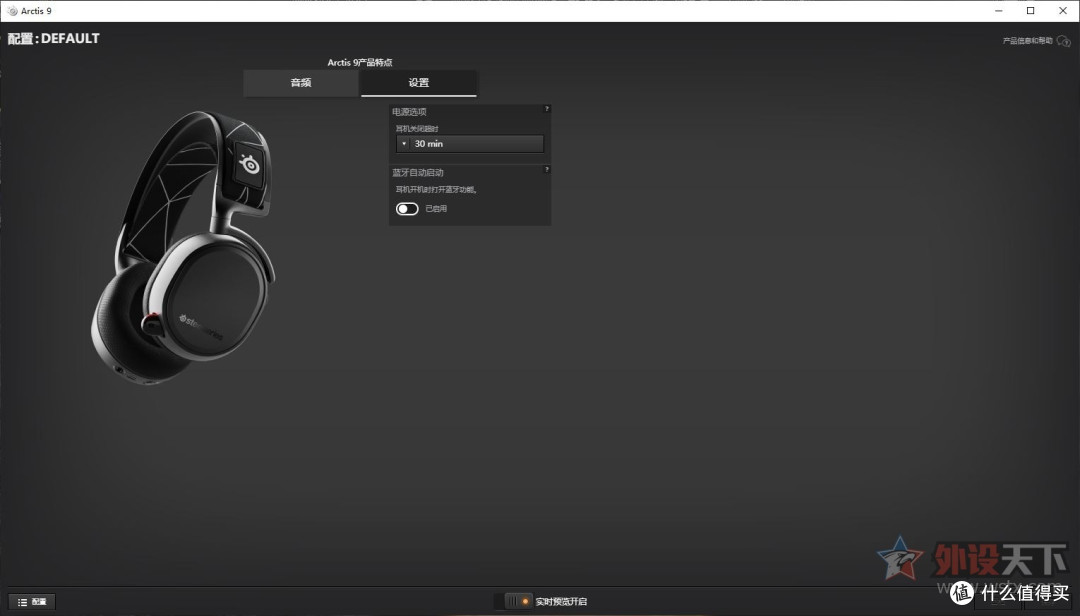Minimize the Arctis 9 window

[999, 11]
